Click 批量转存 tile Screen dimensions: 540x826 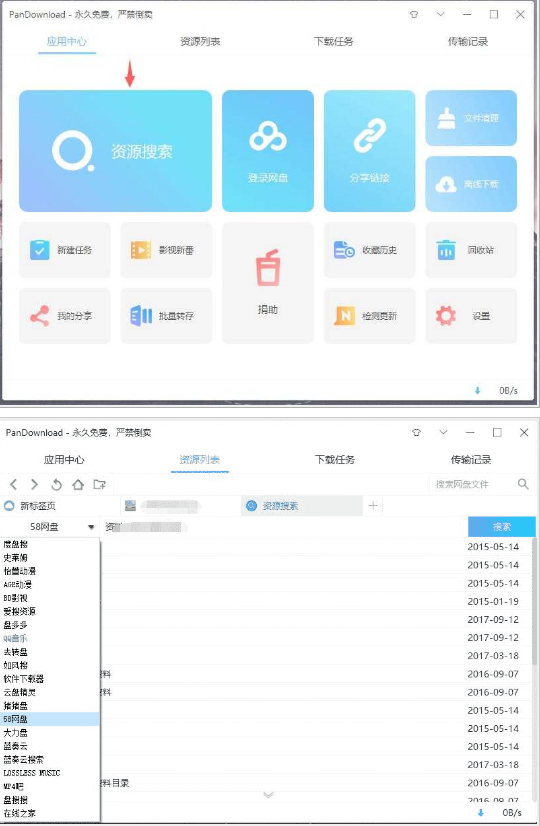[166, 316]
